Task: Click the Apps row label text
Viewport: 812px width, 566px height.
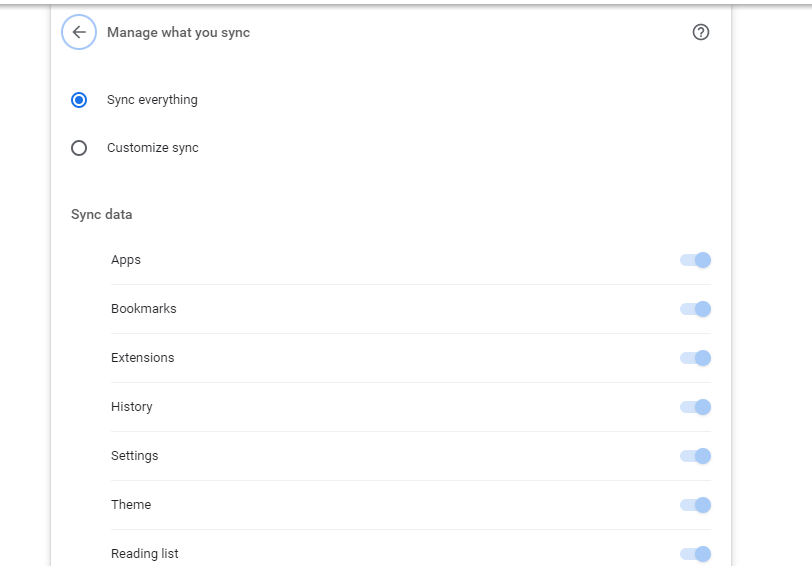Action: [126, 260]
